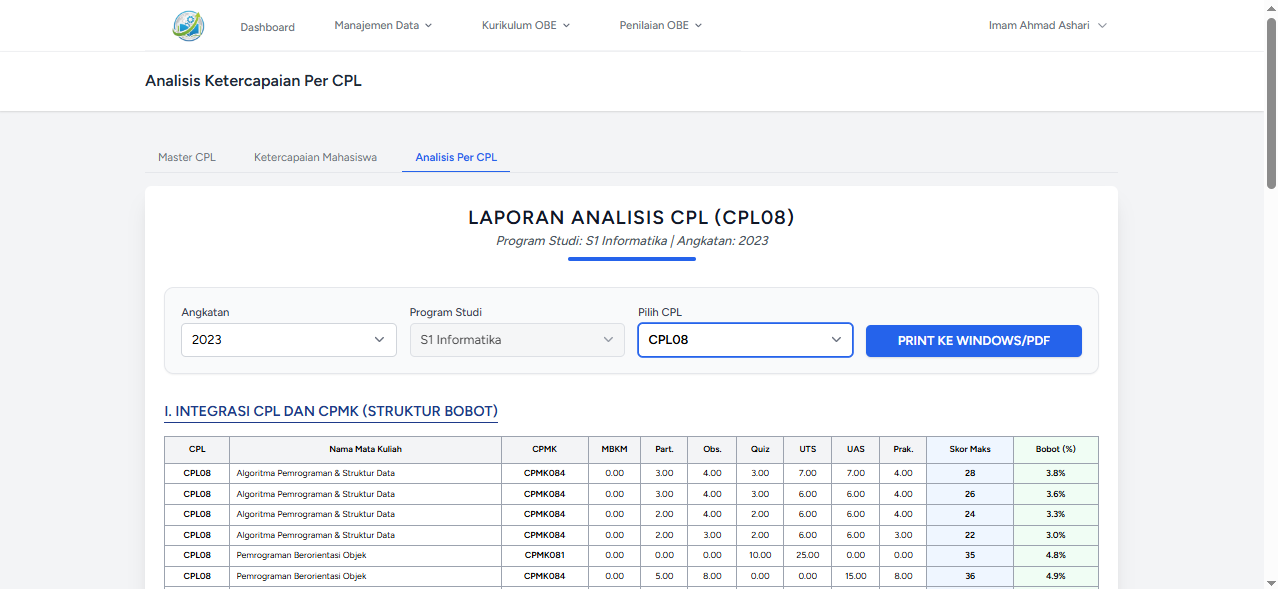Open Imam Ahmad Ashari user menu
The width and height of the screenshot is (1278, 589).
(x=1047, y=26)
